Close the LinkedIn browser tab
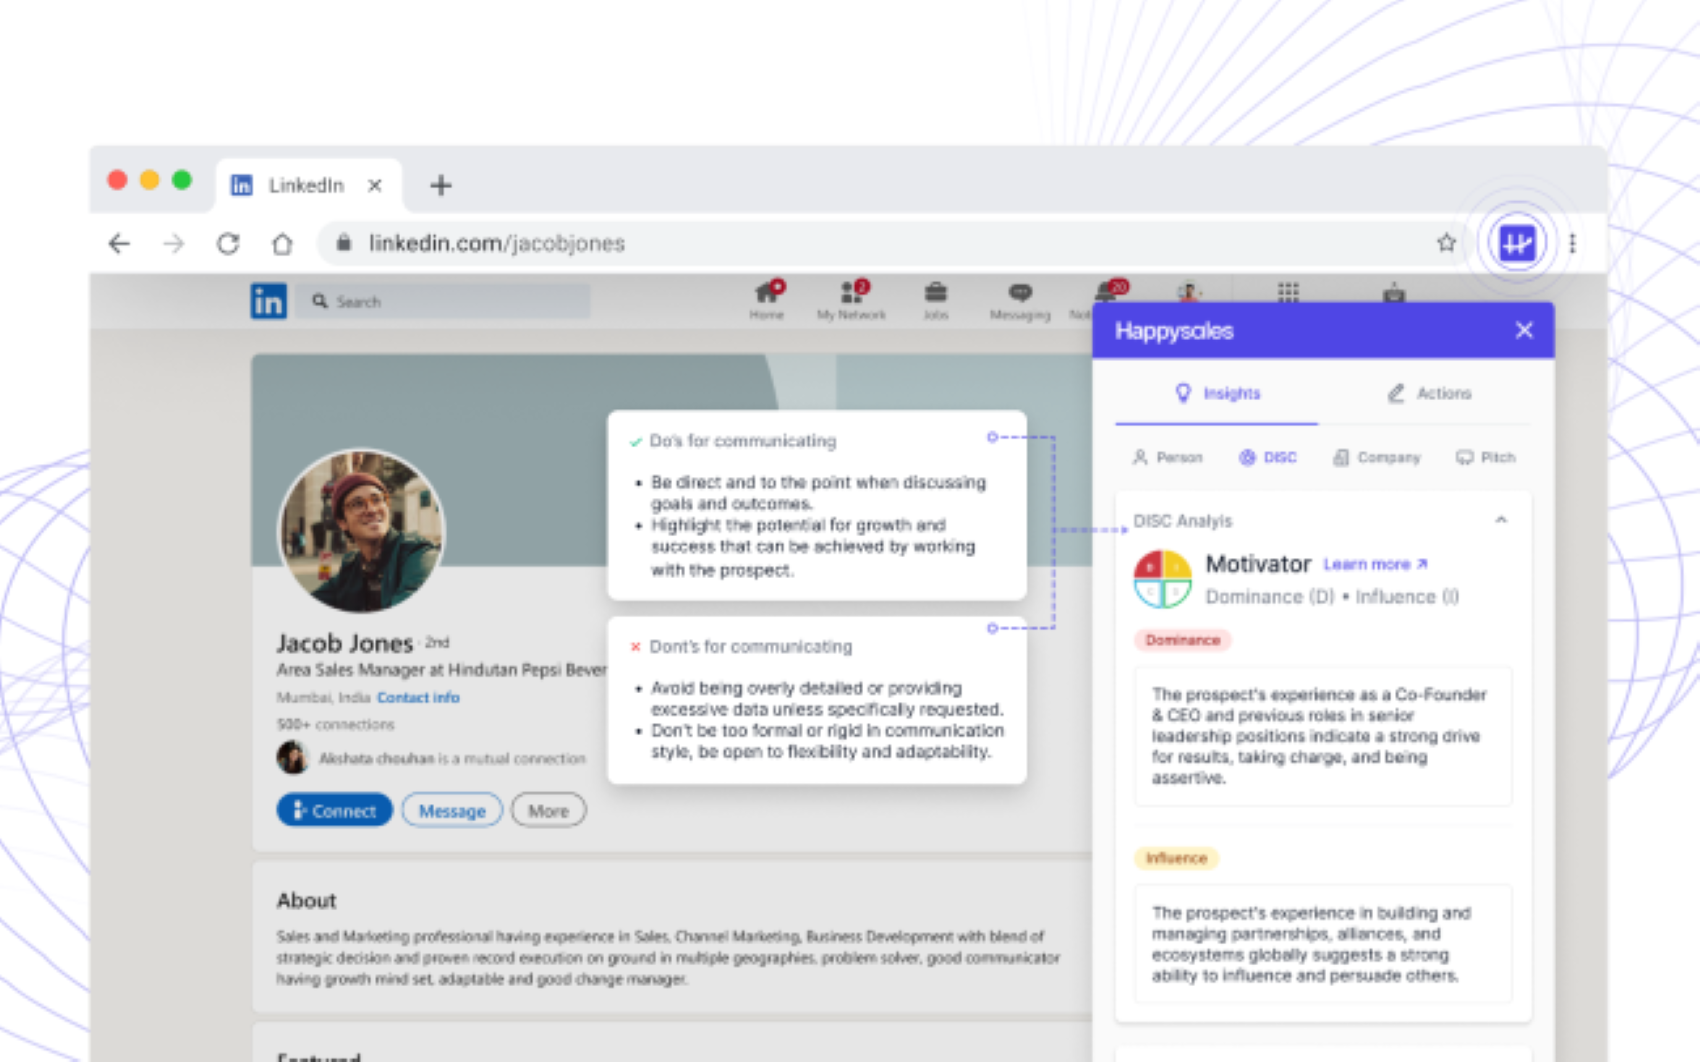 (375, 185)
